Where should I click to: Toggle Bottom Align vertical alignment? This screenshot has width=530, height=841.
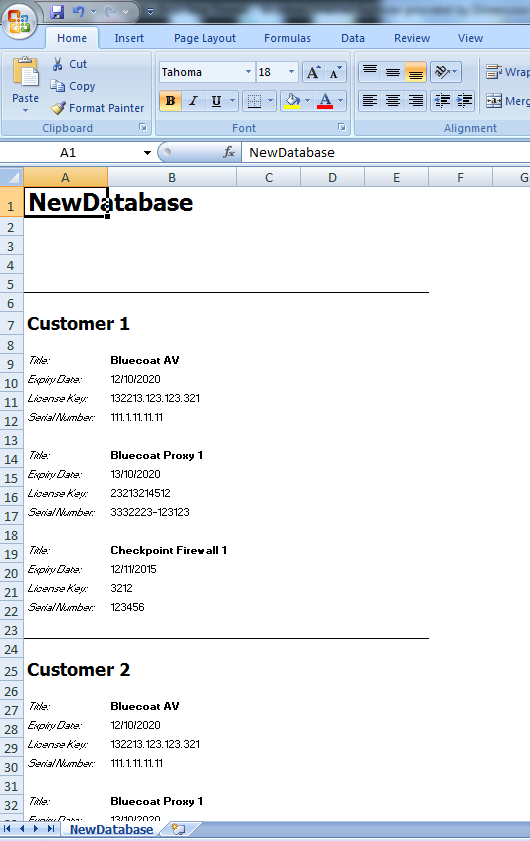point(416,72)
